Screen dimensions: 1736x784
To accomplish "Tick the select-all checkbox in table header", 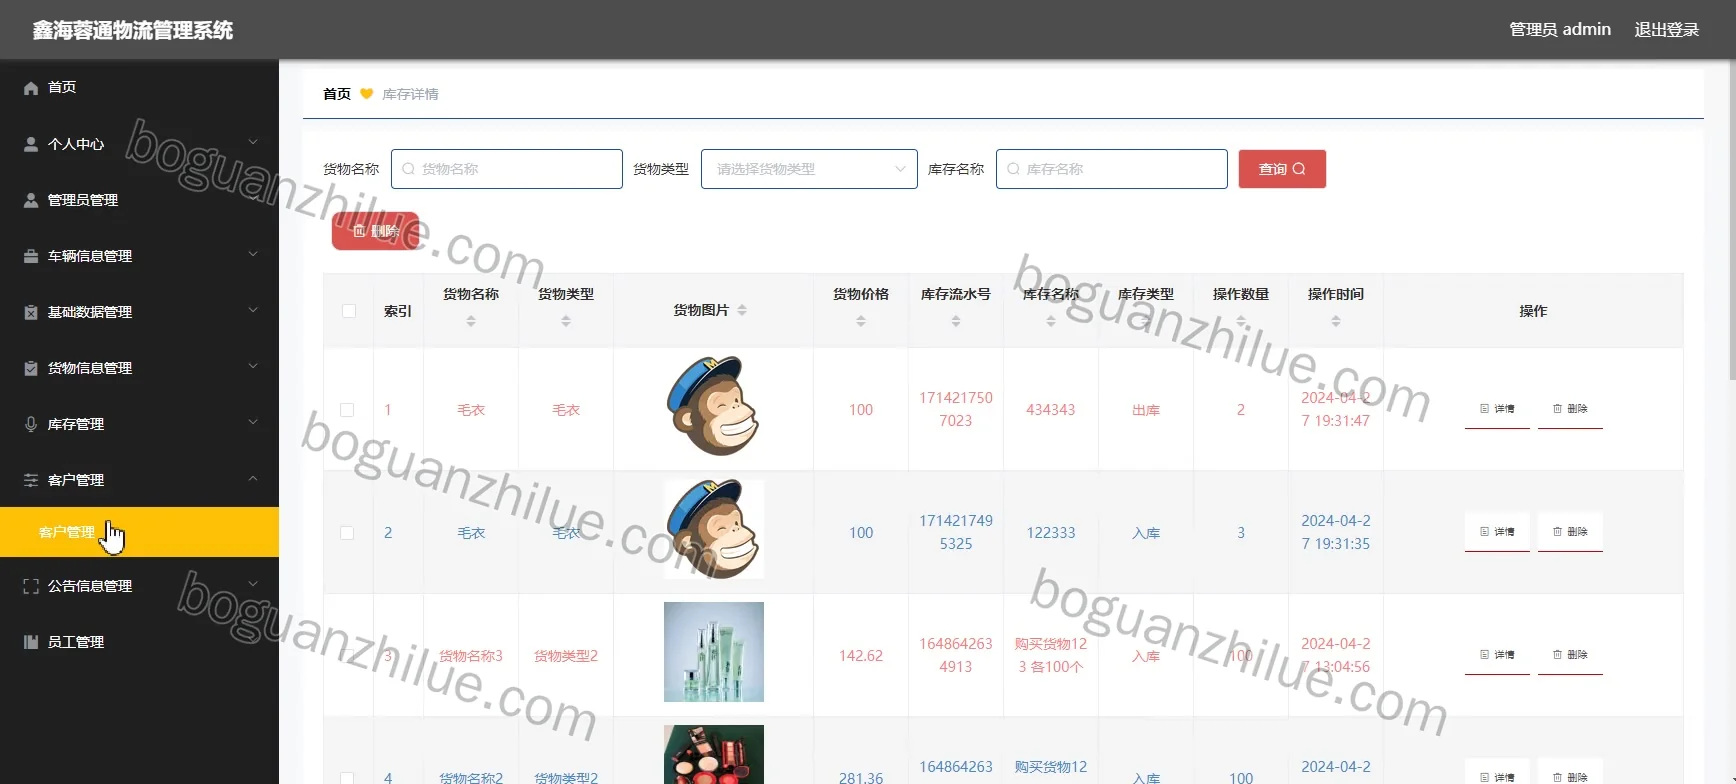I will (349, 311).
